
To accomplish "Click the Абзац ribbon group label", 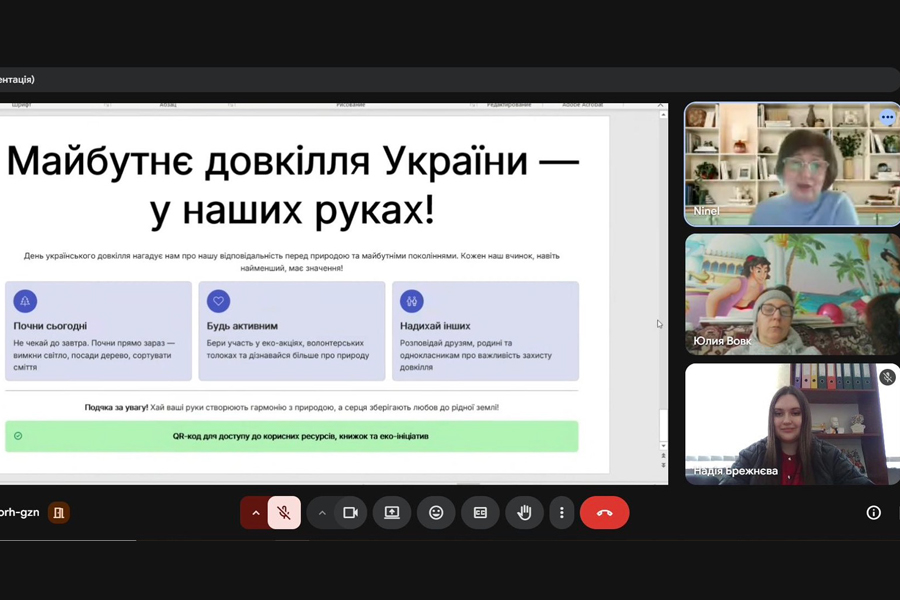I will coord(168,105).
